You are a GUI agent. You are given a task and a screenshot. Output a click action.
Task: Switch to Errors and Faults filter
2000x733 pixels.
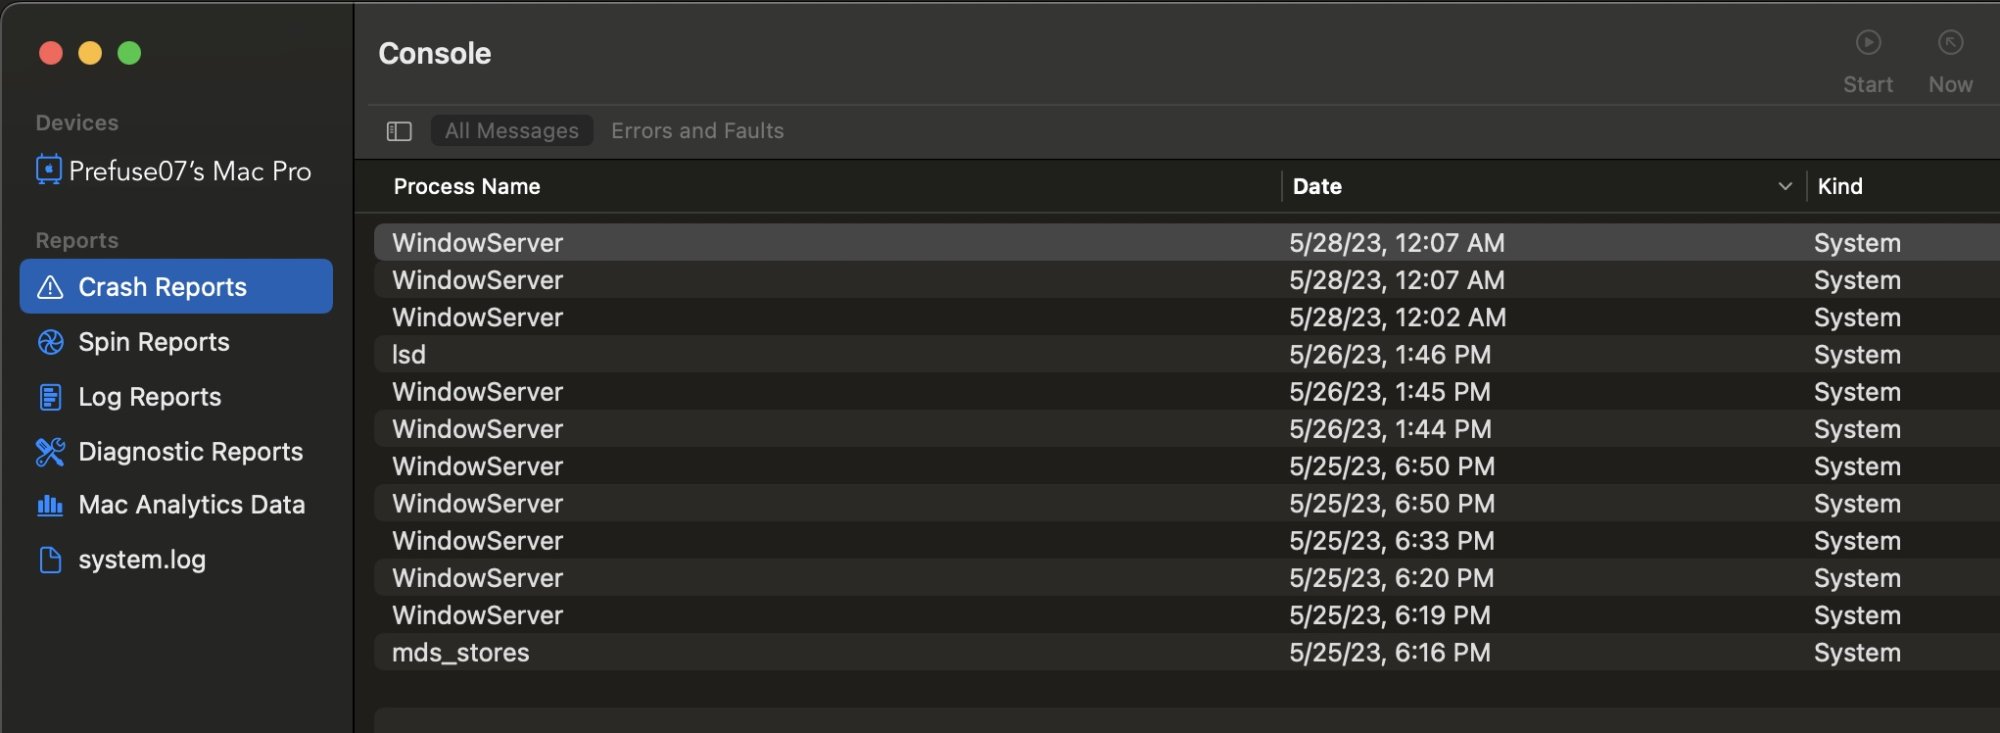pyautogui.click(x=697, y=131)
